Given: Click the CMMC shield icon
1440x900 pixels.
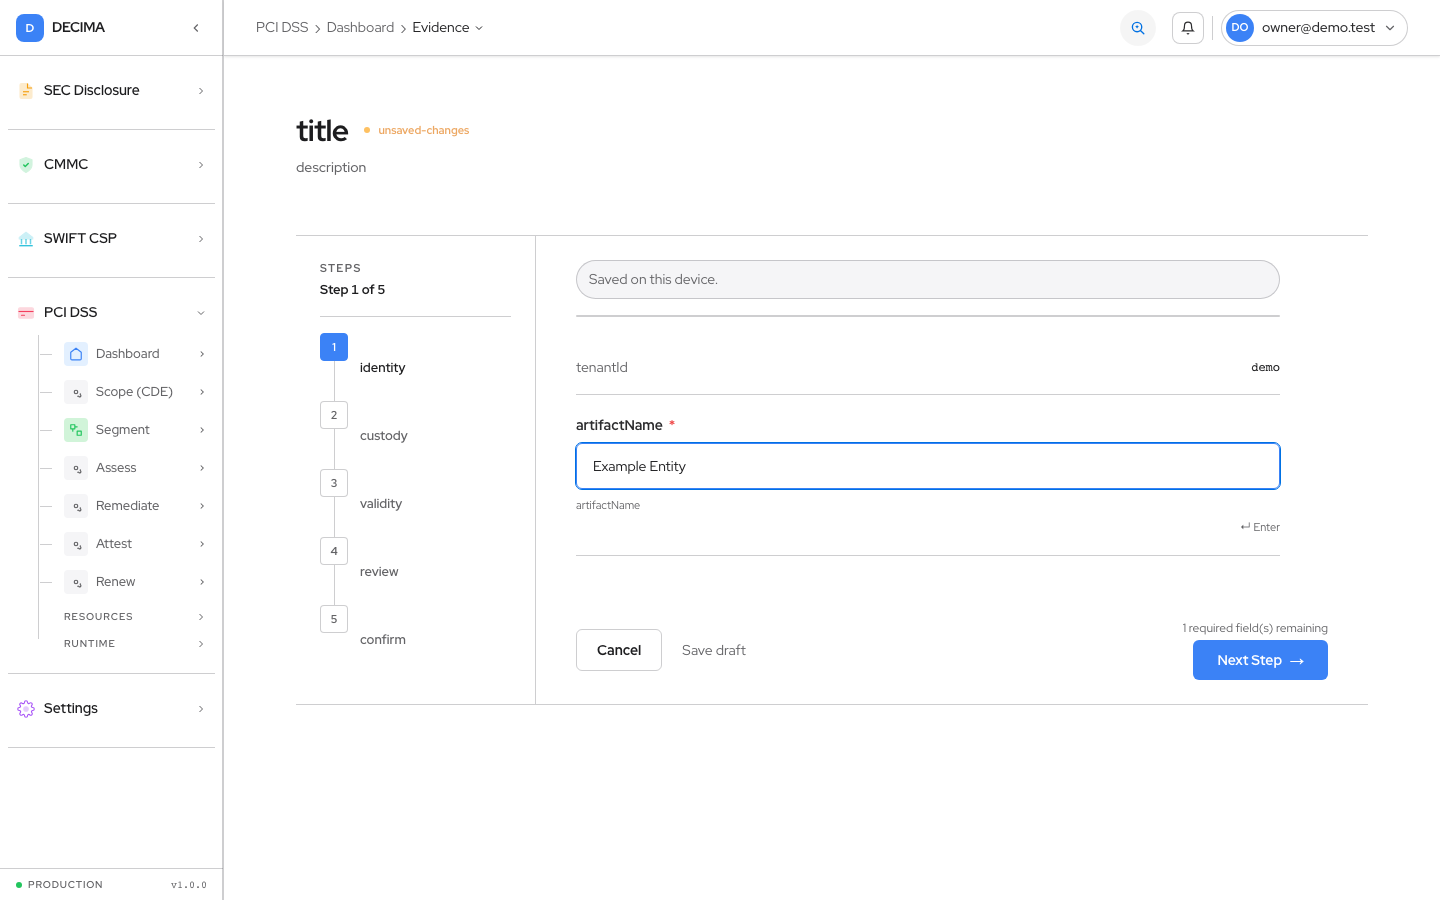Looking at the screenshot, I should (26, 165).
